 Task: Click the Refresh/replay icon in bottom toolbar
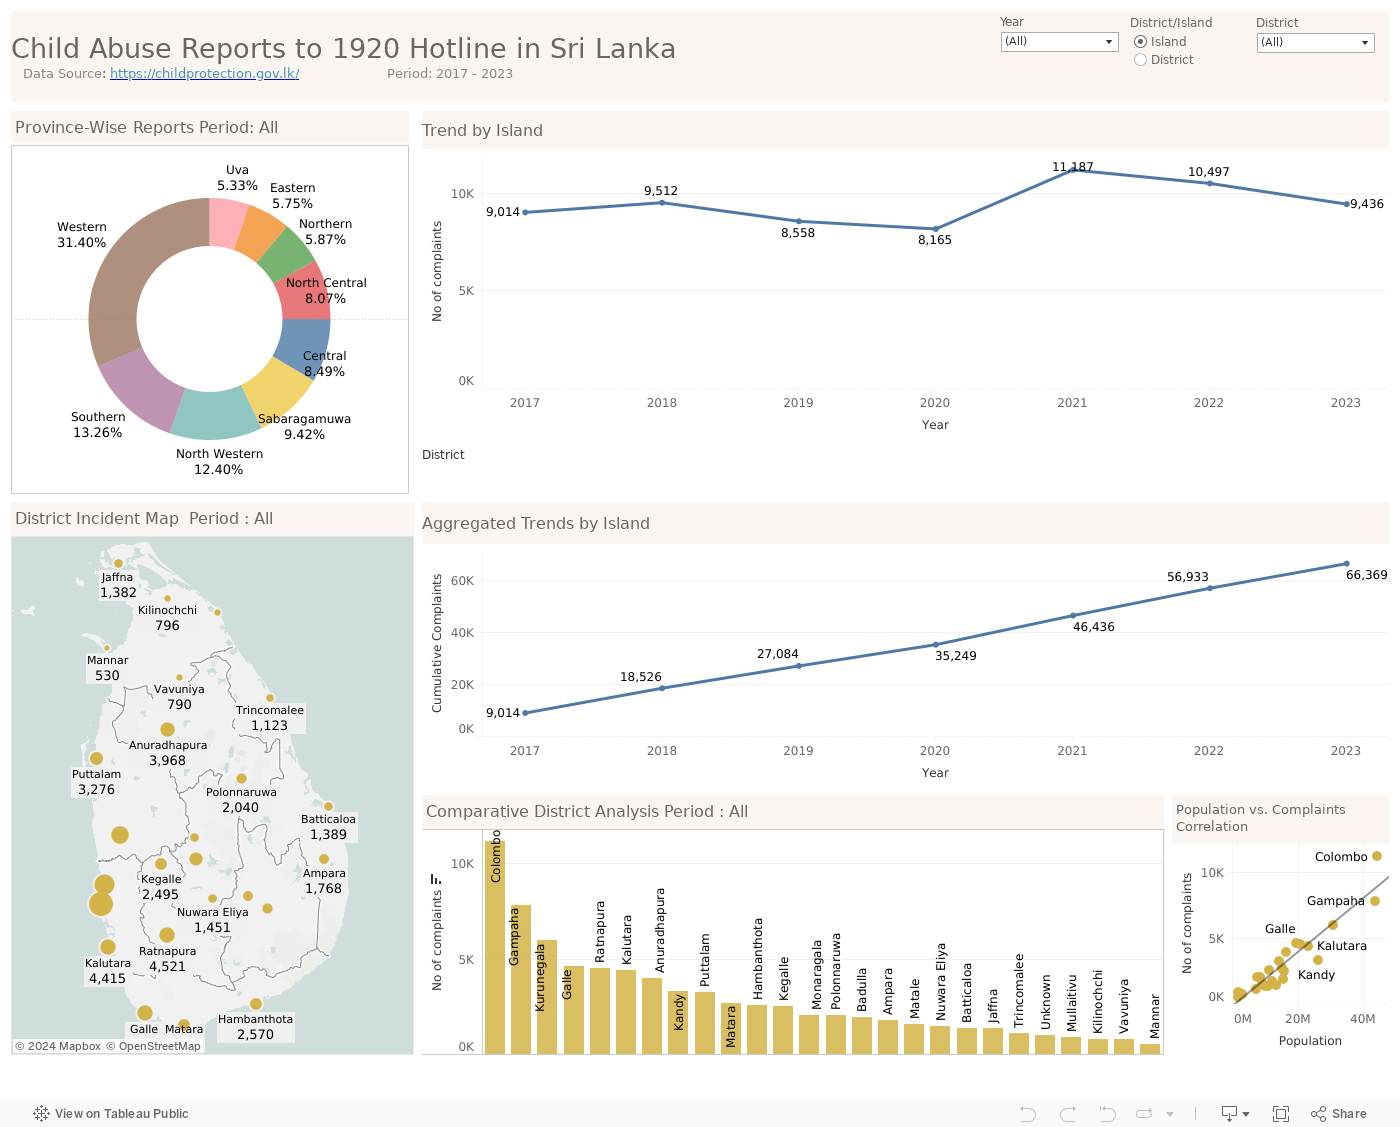(x=1145, y=1113)
